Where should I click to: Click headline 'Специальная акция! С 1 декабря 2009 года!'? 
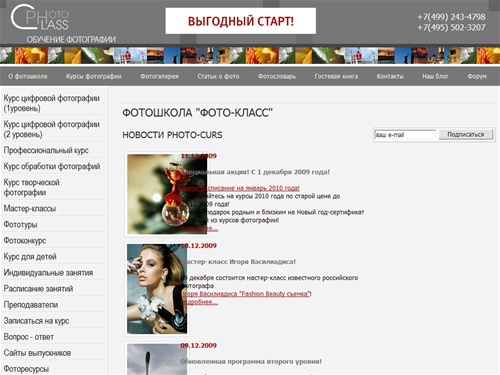255,172
